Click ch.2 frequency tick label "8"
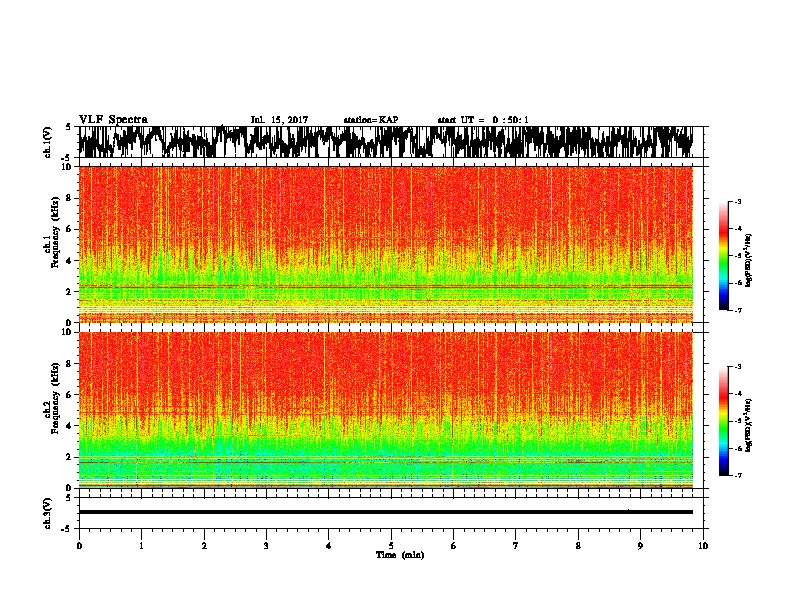The height and width of the screenshot is (612, 792). point(69,364)
